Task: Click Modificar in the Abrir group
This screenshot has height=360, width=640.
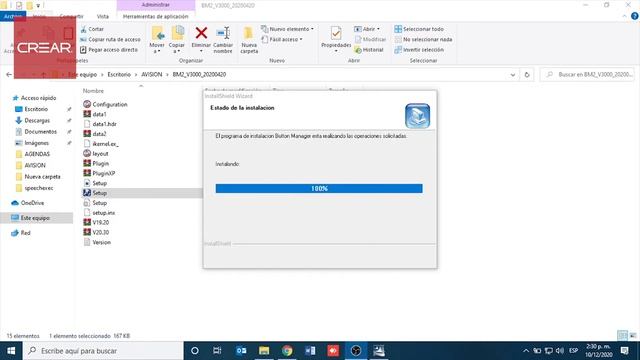Action: 370,40
